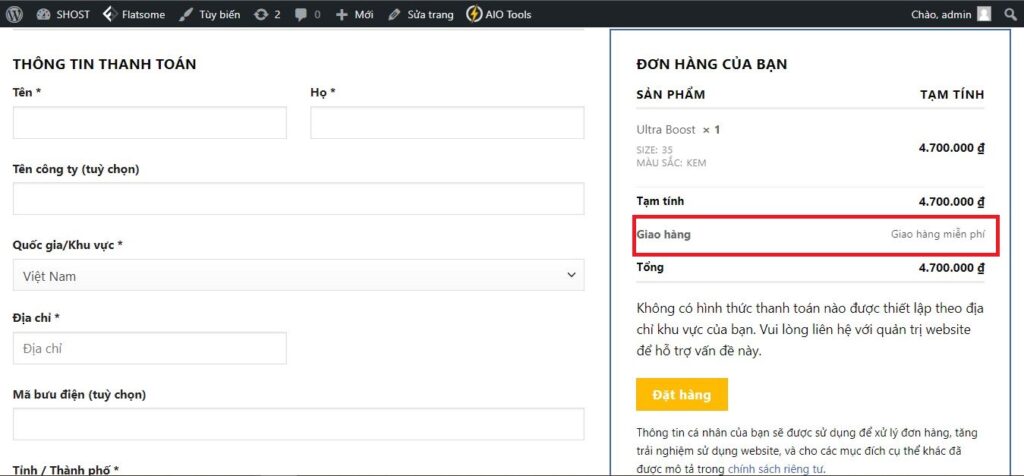Viewport: 1024px width, 476px height.
Task: Open the AIO Tools lightning icon
Action: pyautogui.click(x=476, y=15)
